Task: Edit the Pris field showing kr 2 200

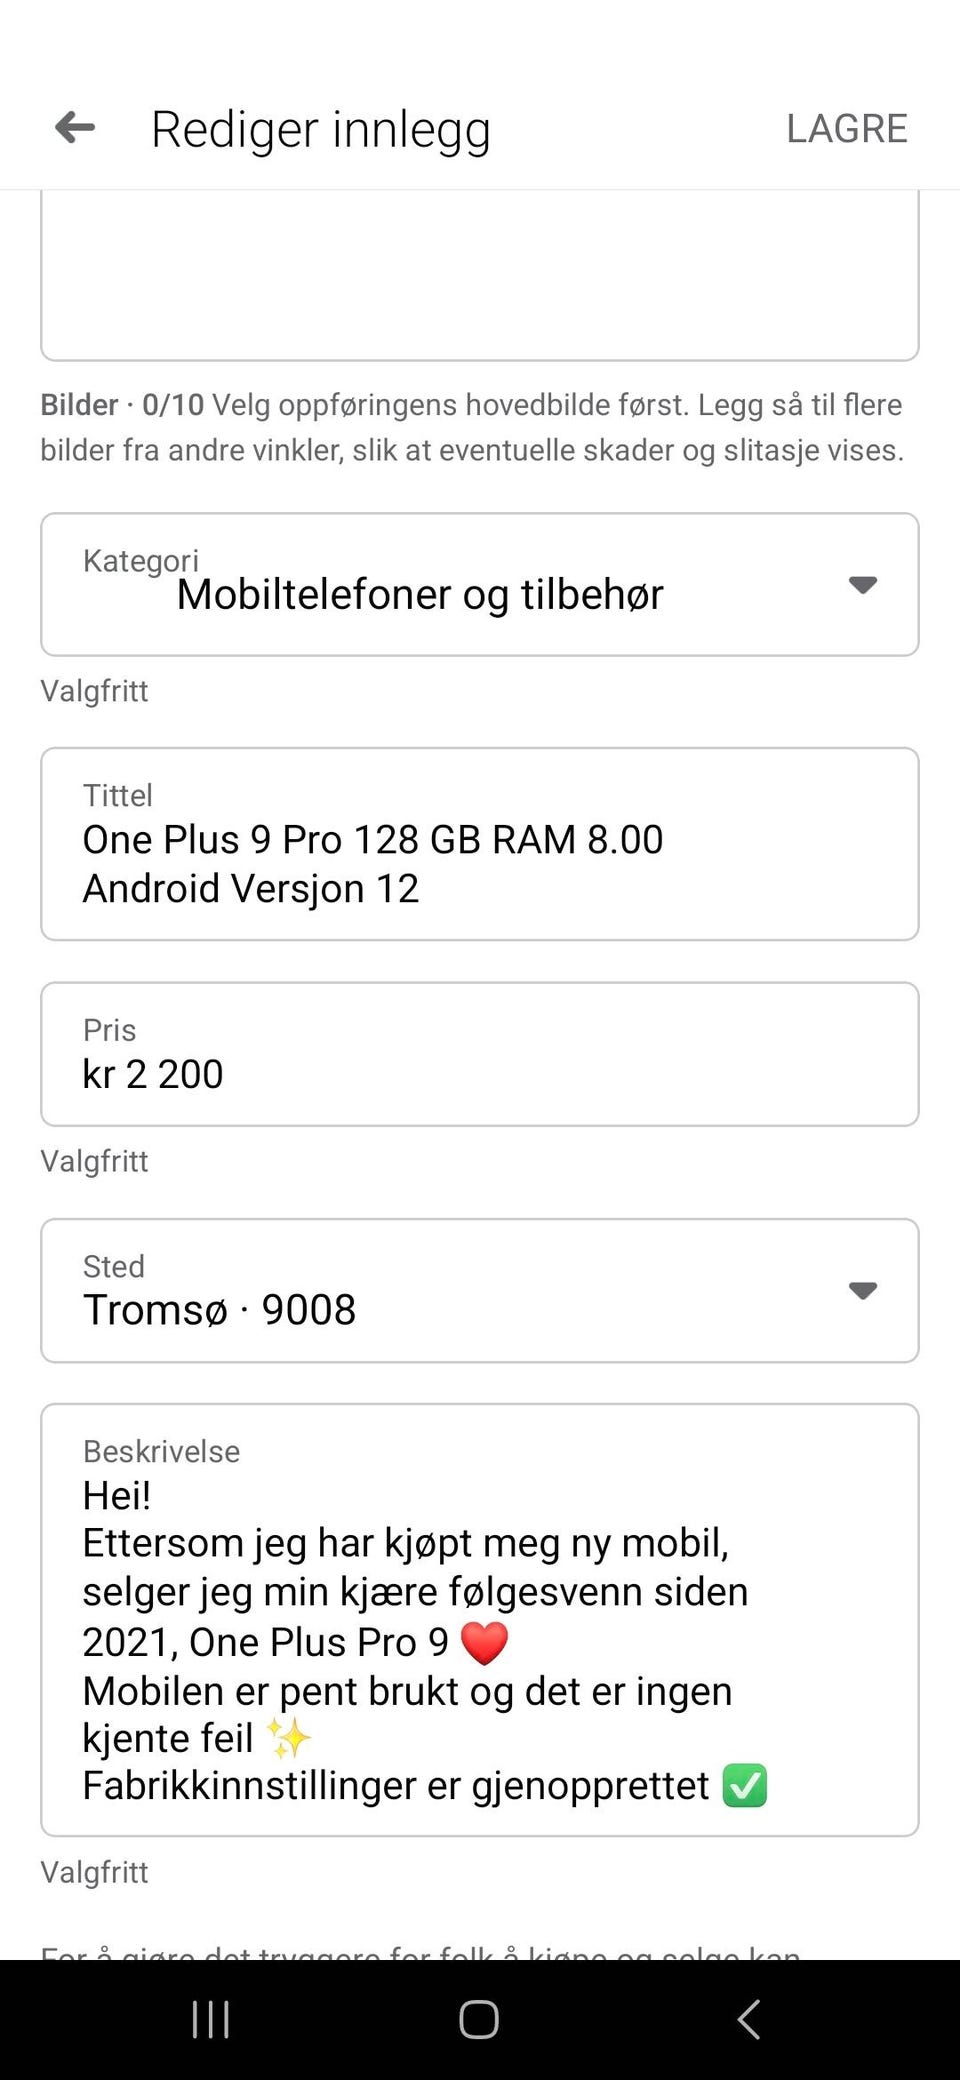Action: point(480,1054)
